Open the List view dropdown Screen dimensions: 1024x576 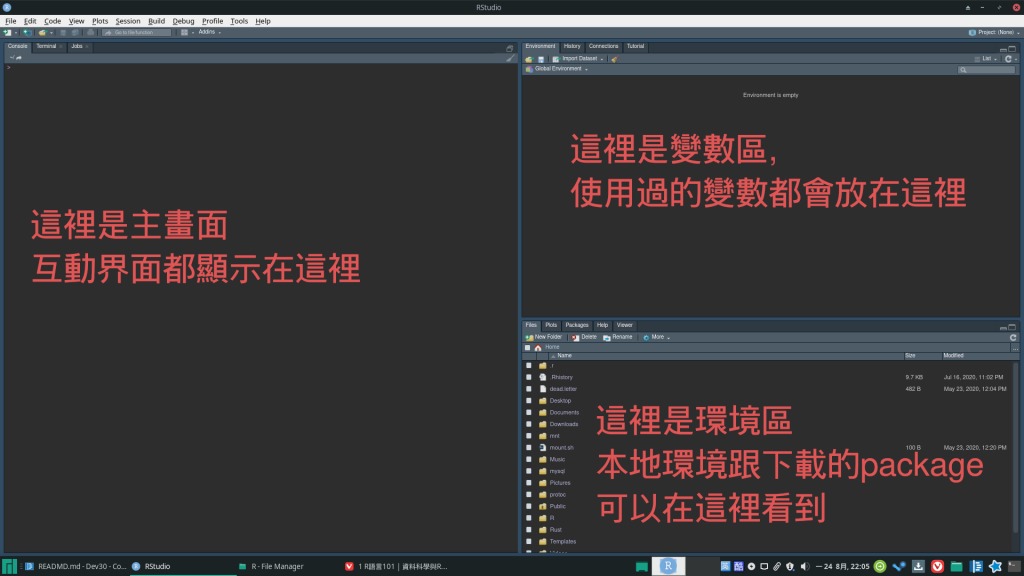[986, 59]
